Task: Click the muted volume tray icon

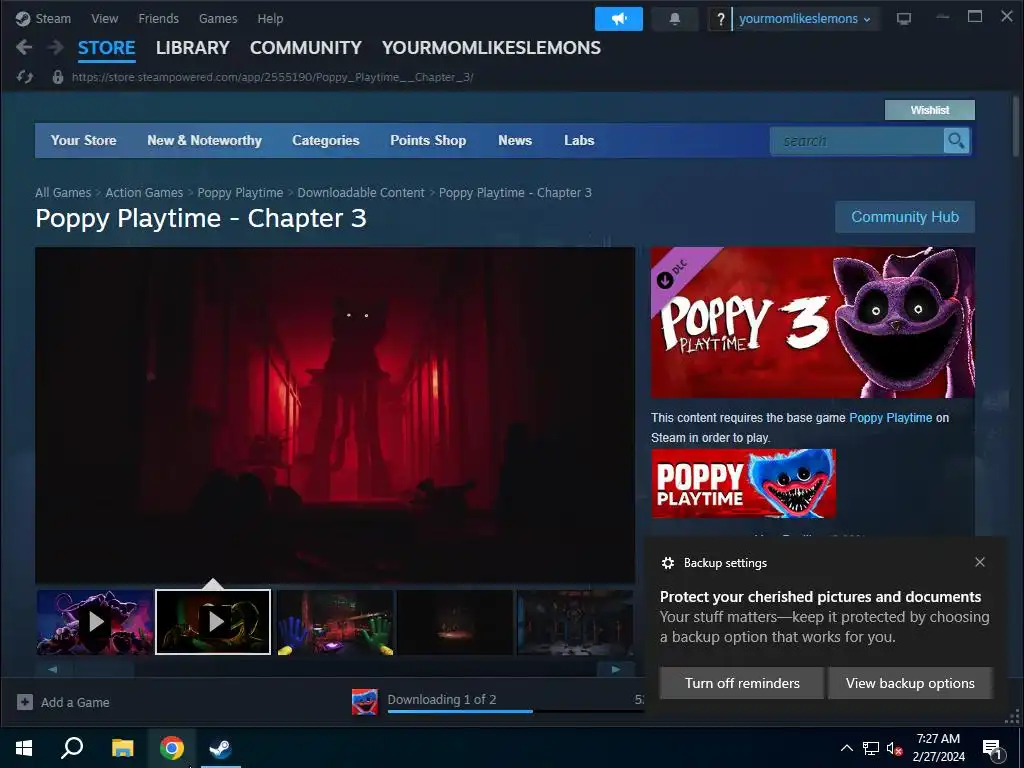Action: coord(894,748)
